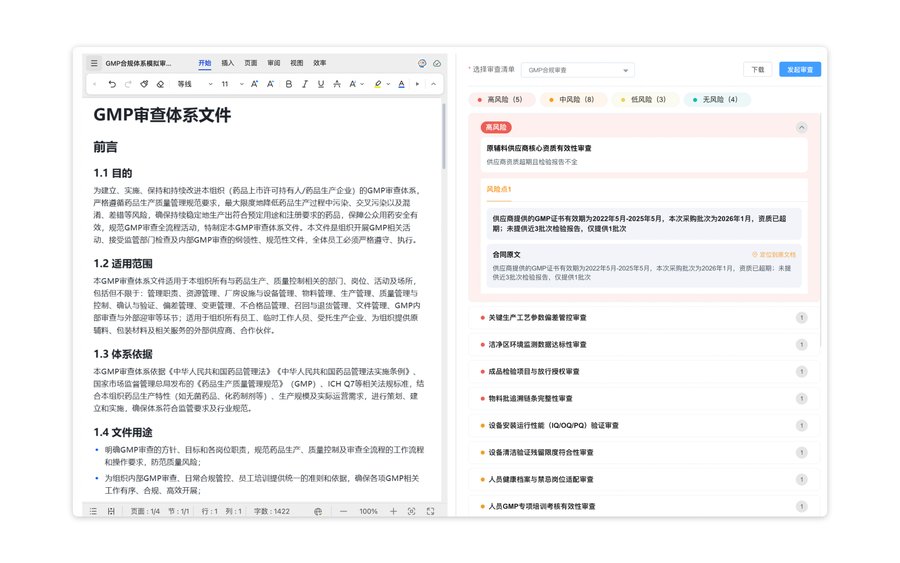
Task: Click the heading 原辅料供应商核心资质有效性审查
Action: point(539,148)
